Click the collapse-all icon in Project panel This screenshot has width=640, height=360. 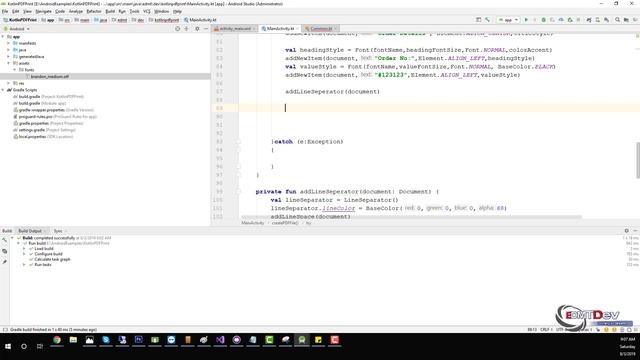click(187, 29)
